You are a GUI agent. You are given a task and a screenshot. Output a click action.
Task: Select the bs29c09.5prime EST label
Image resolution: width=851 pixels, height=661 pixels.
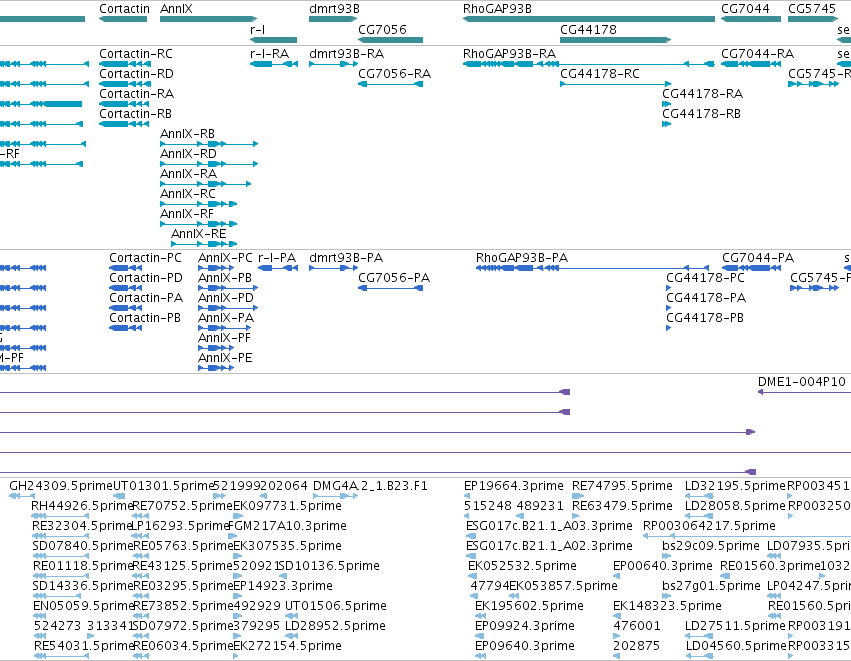[x=711, y=546]
